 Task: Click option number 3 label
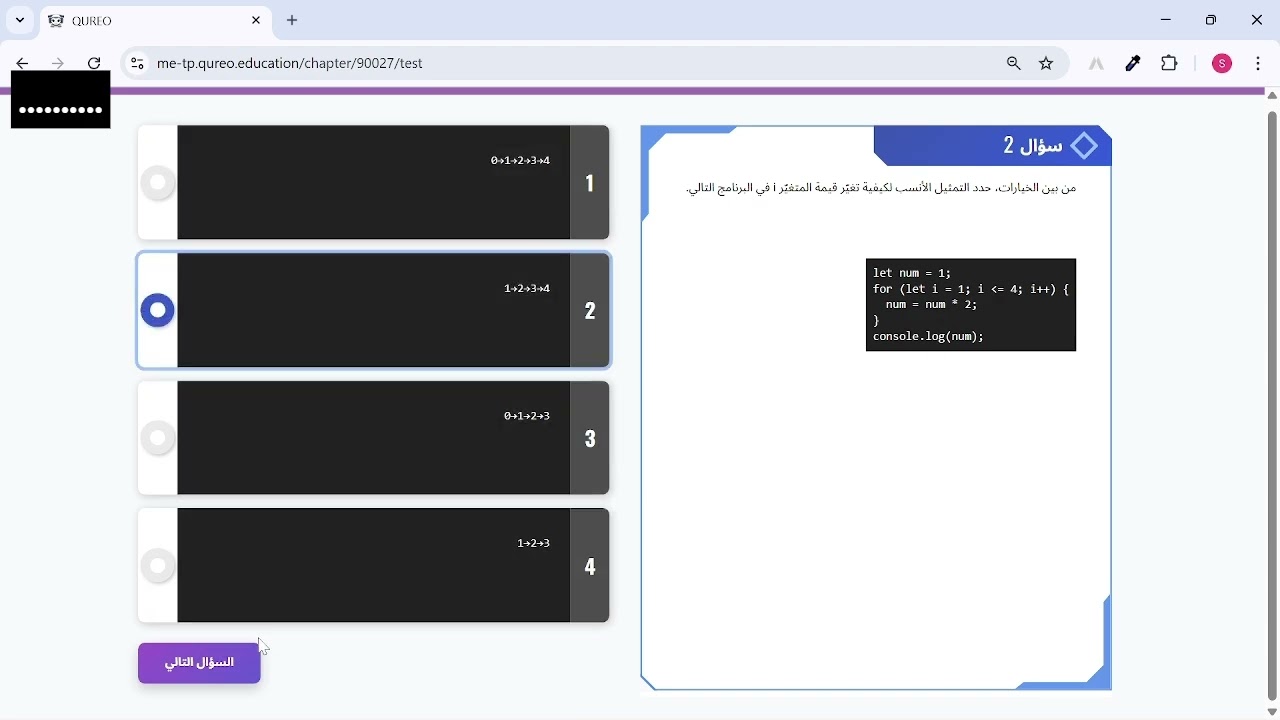point(590,438)
